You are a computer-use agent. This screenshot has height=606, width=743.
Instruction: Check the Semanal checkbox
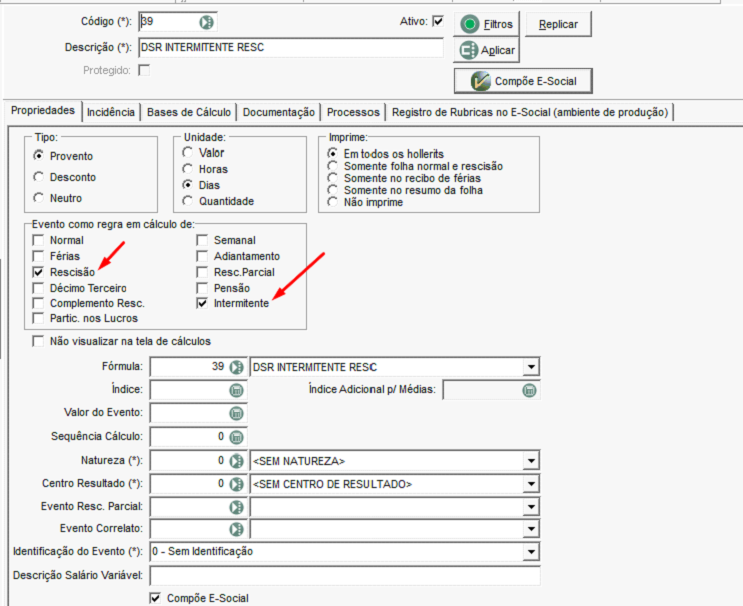click(x=202, y=240)
